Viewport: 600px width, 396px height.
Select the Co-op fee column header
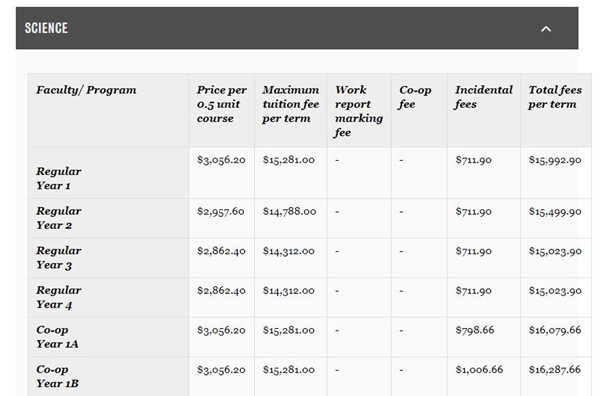[415, 97]
